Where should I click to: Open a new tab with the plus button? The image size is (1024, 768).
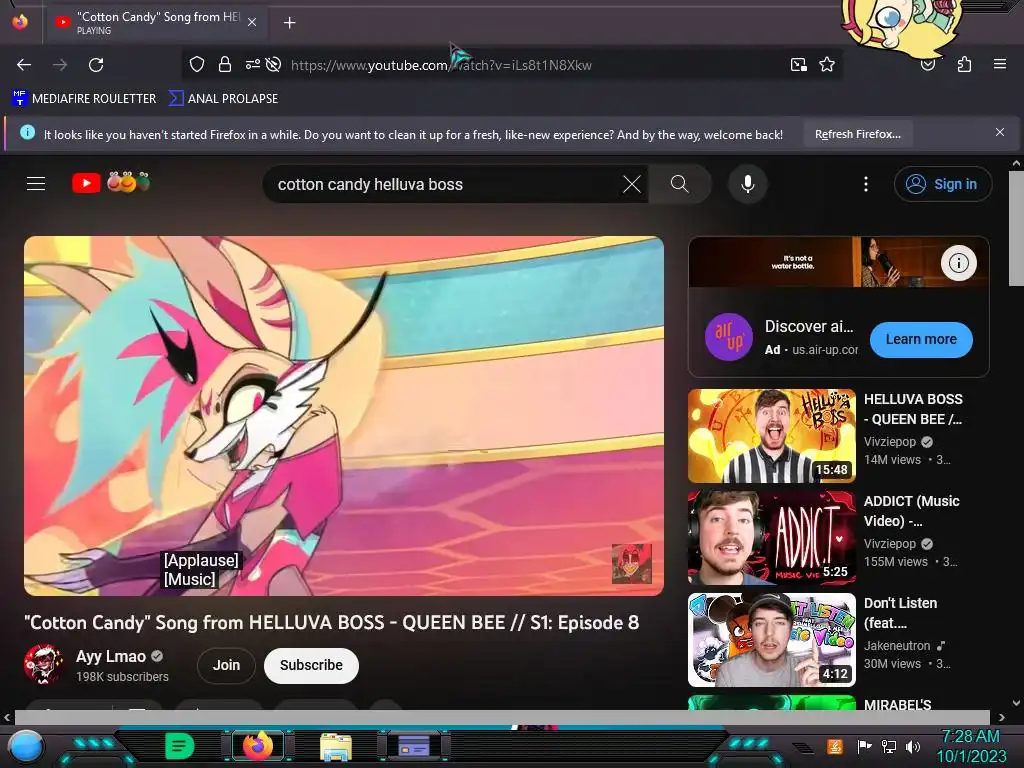tap(289, 23)
